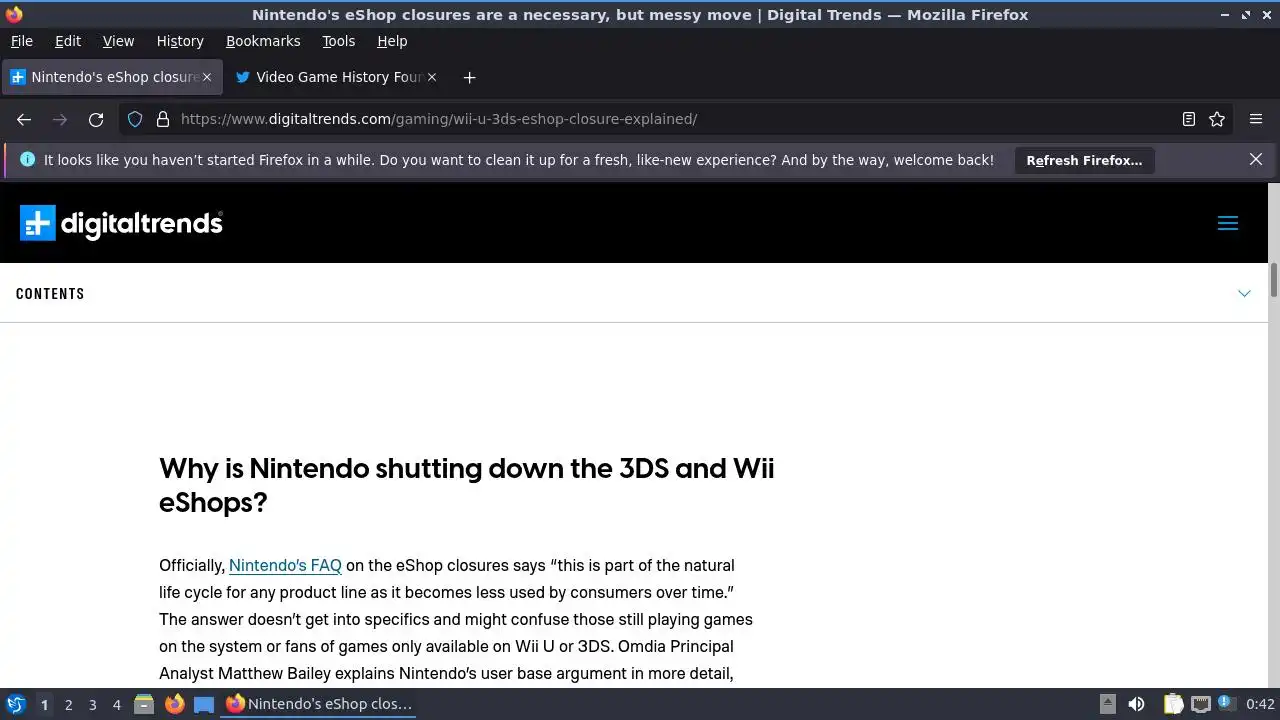
Task: Click the Refresh Firefox button
Action: tap(1084, 160)
